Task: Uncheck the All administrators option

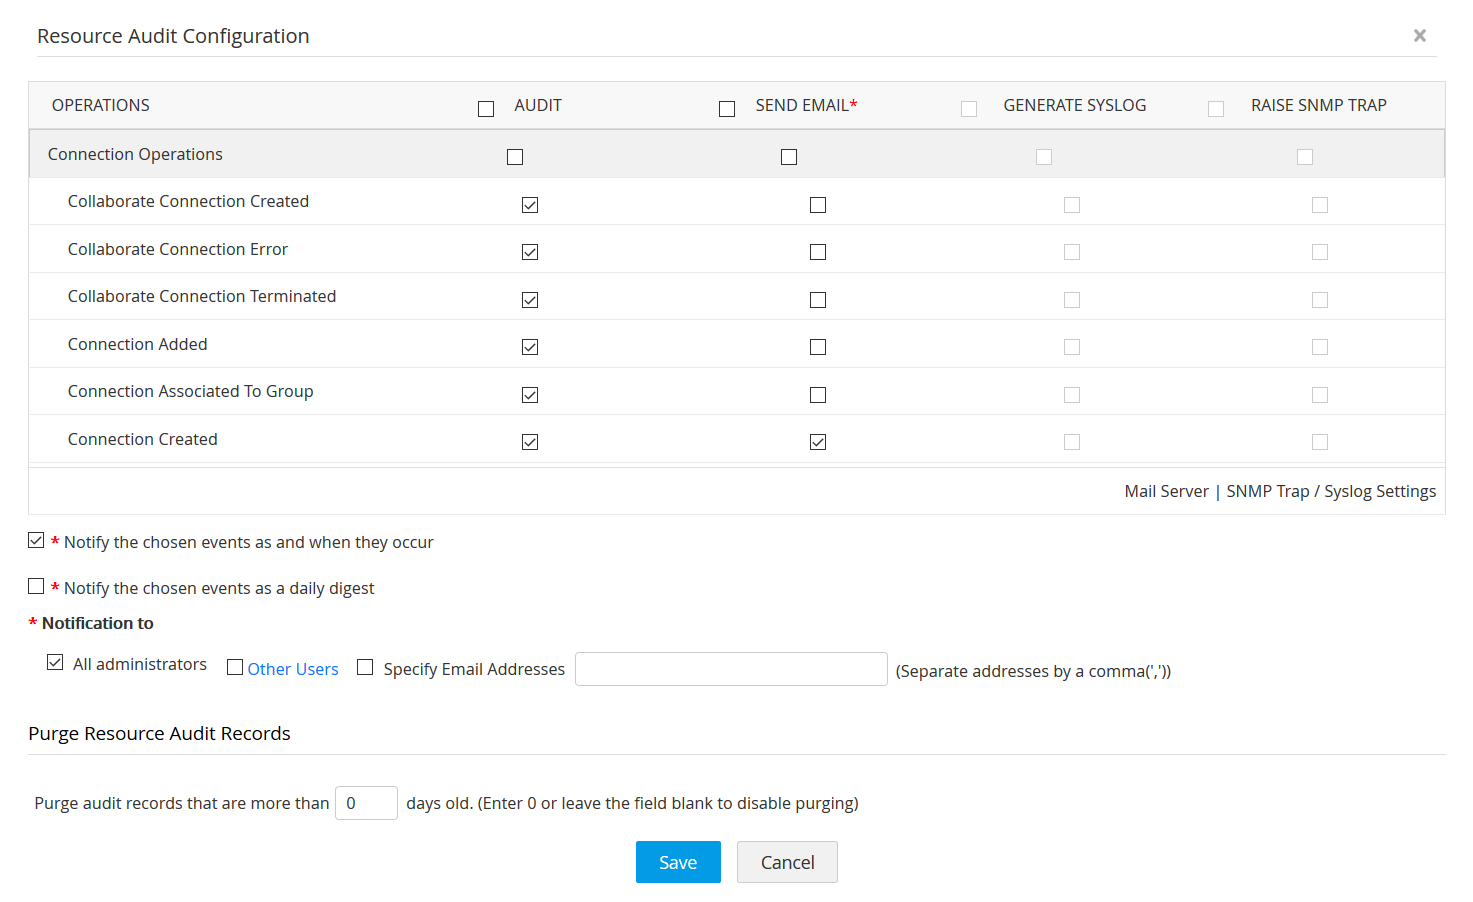Action: pyautogui.click(x=55, y=662)
